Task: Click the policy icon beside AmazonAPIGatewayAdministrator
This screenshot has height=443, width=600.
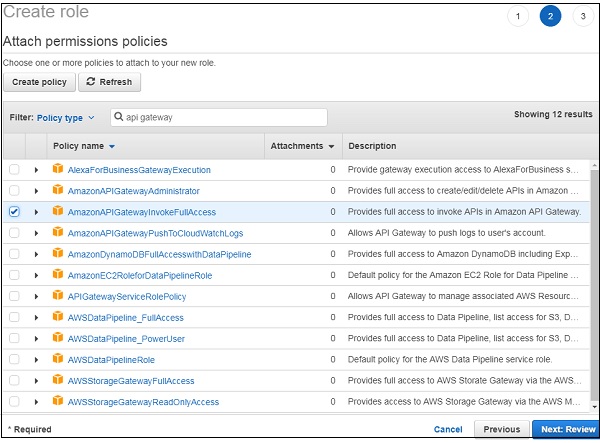Action: point(57,191)
